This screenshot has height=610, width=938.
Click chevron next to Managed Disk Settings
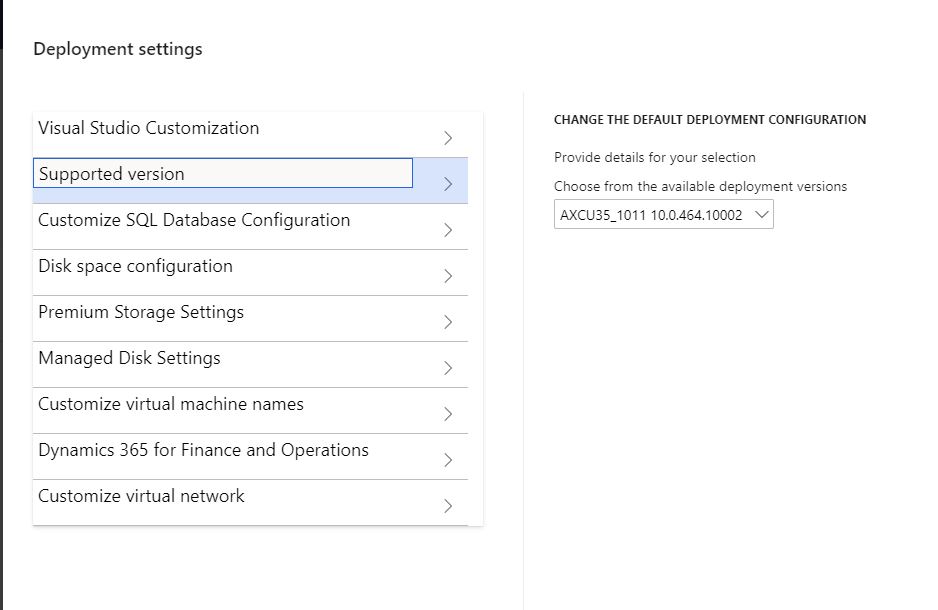point(448,368)
